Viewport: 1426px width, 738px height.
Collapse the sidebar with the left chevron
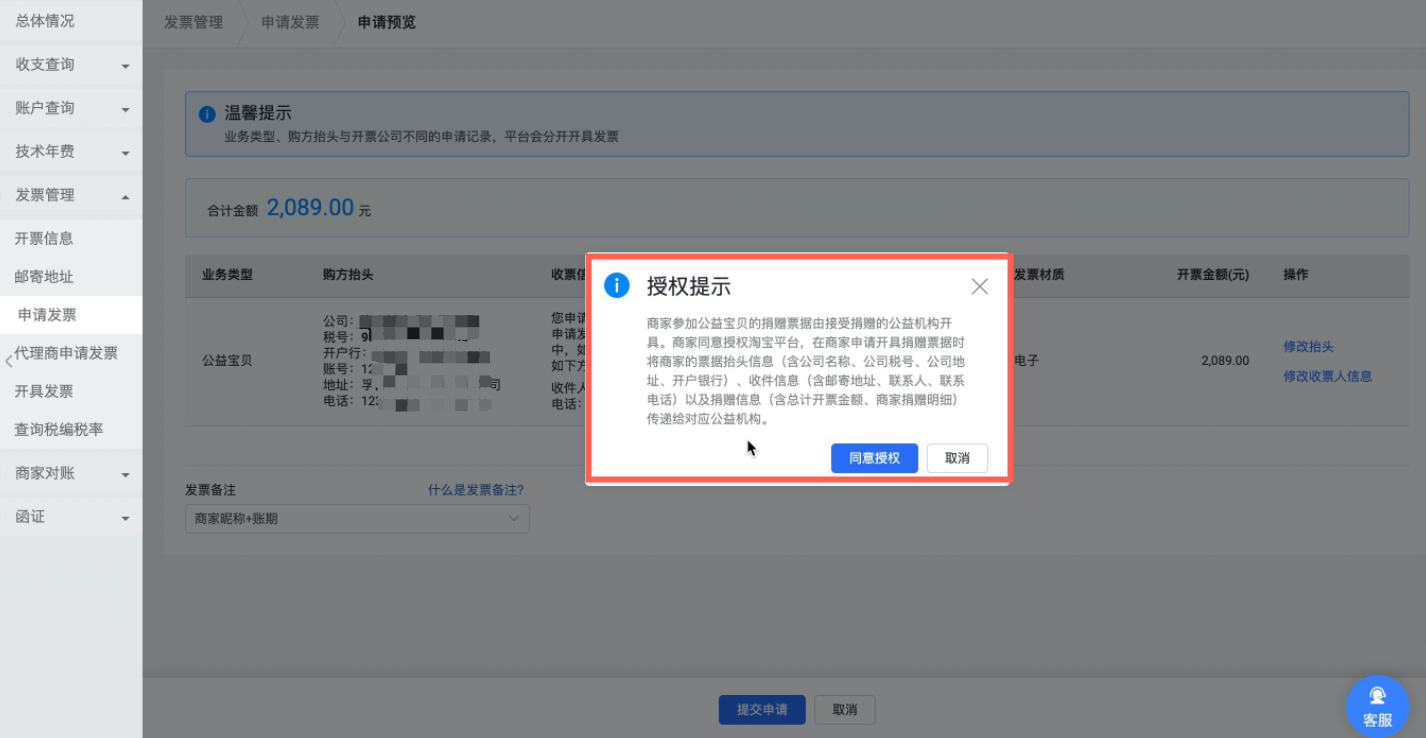[9, 360]
